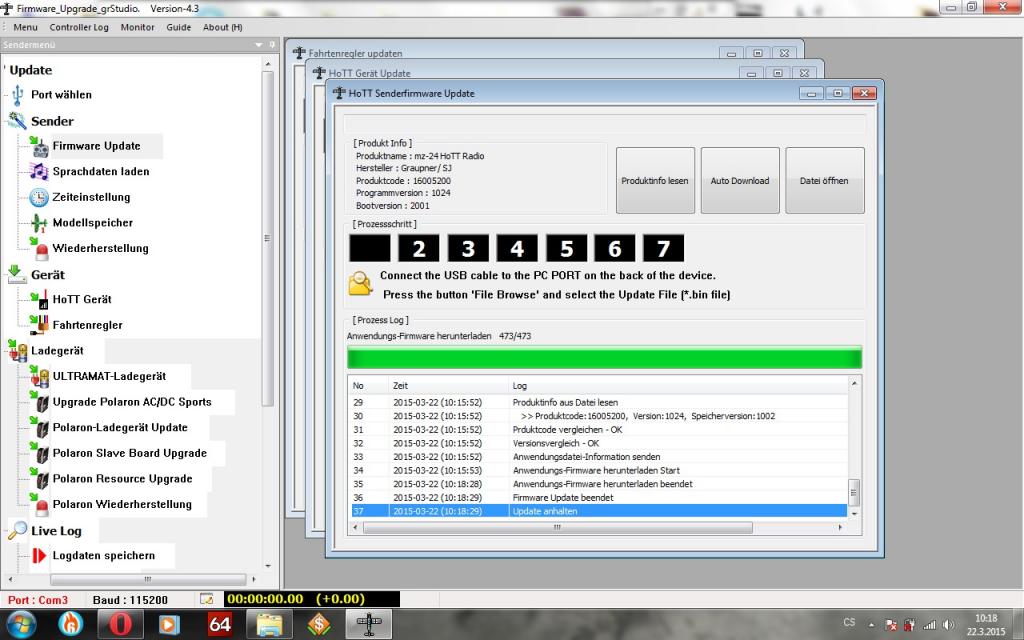Viewport: 1024px width, 640px height.
Task: Open the Sendermenü panel dropdown arrow
Action: [258, 45]
